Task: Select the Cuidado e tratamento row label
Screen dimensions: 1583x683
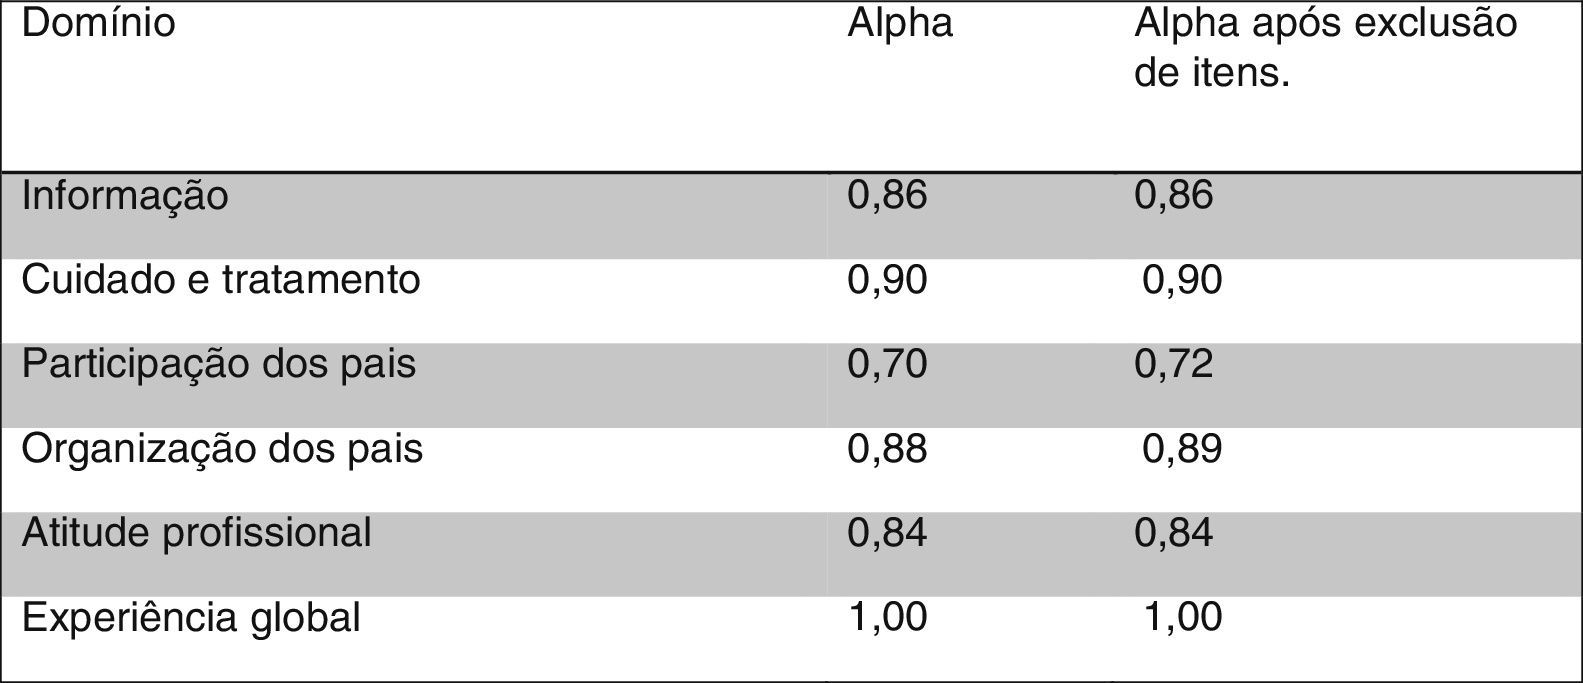Action: [221, 279]
